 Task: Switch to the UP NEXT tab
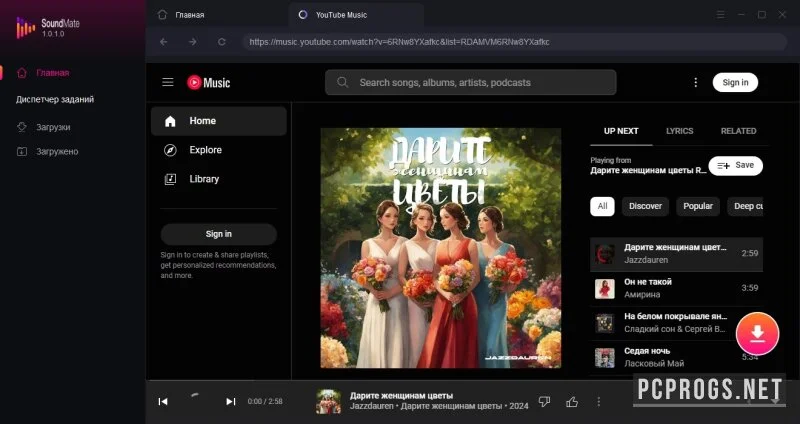coord(621,131)
